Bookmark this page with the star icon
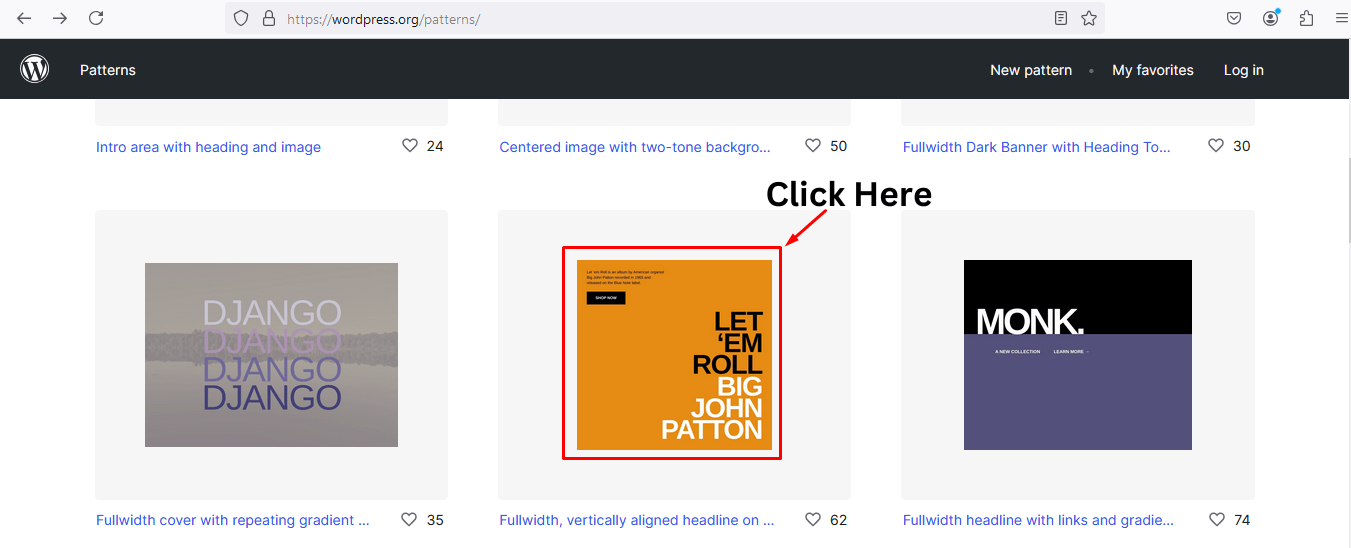The height and width of the screenshot is (548, 1351). pos(1089,18)
